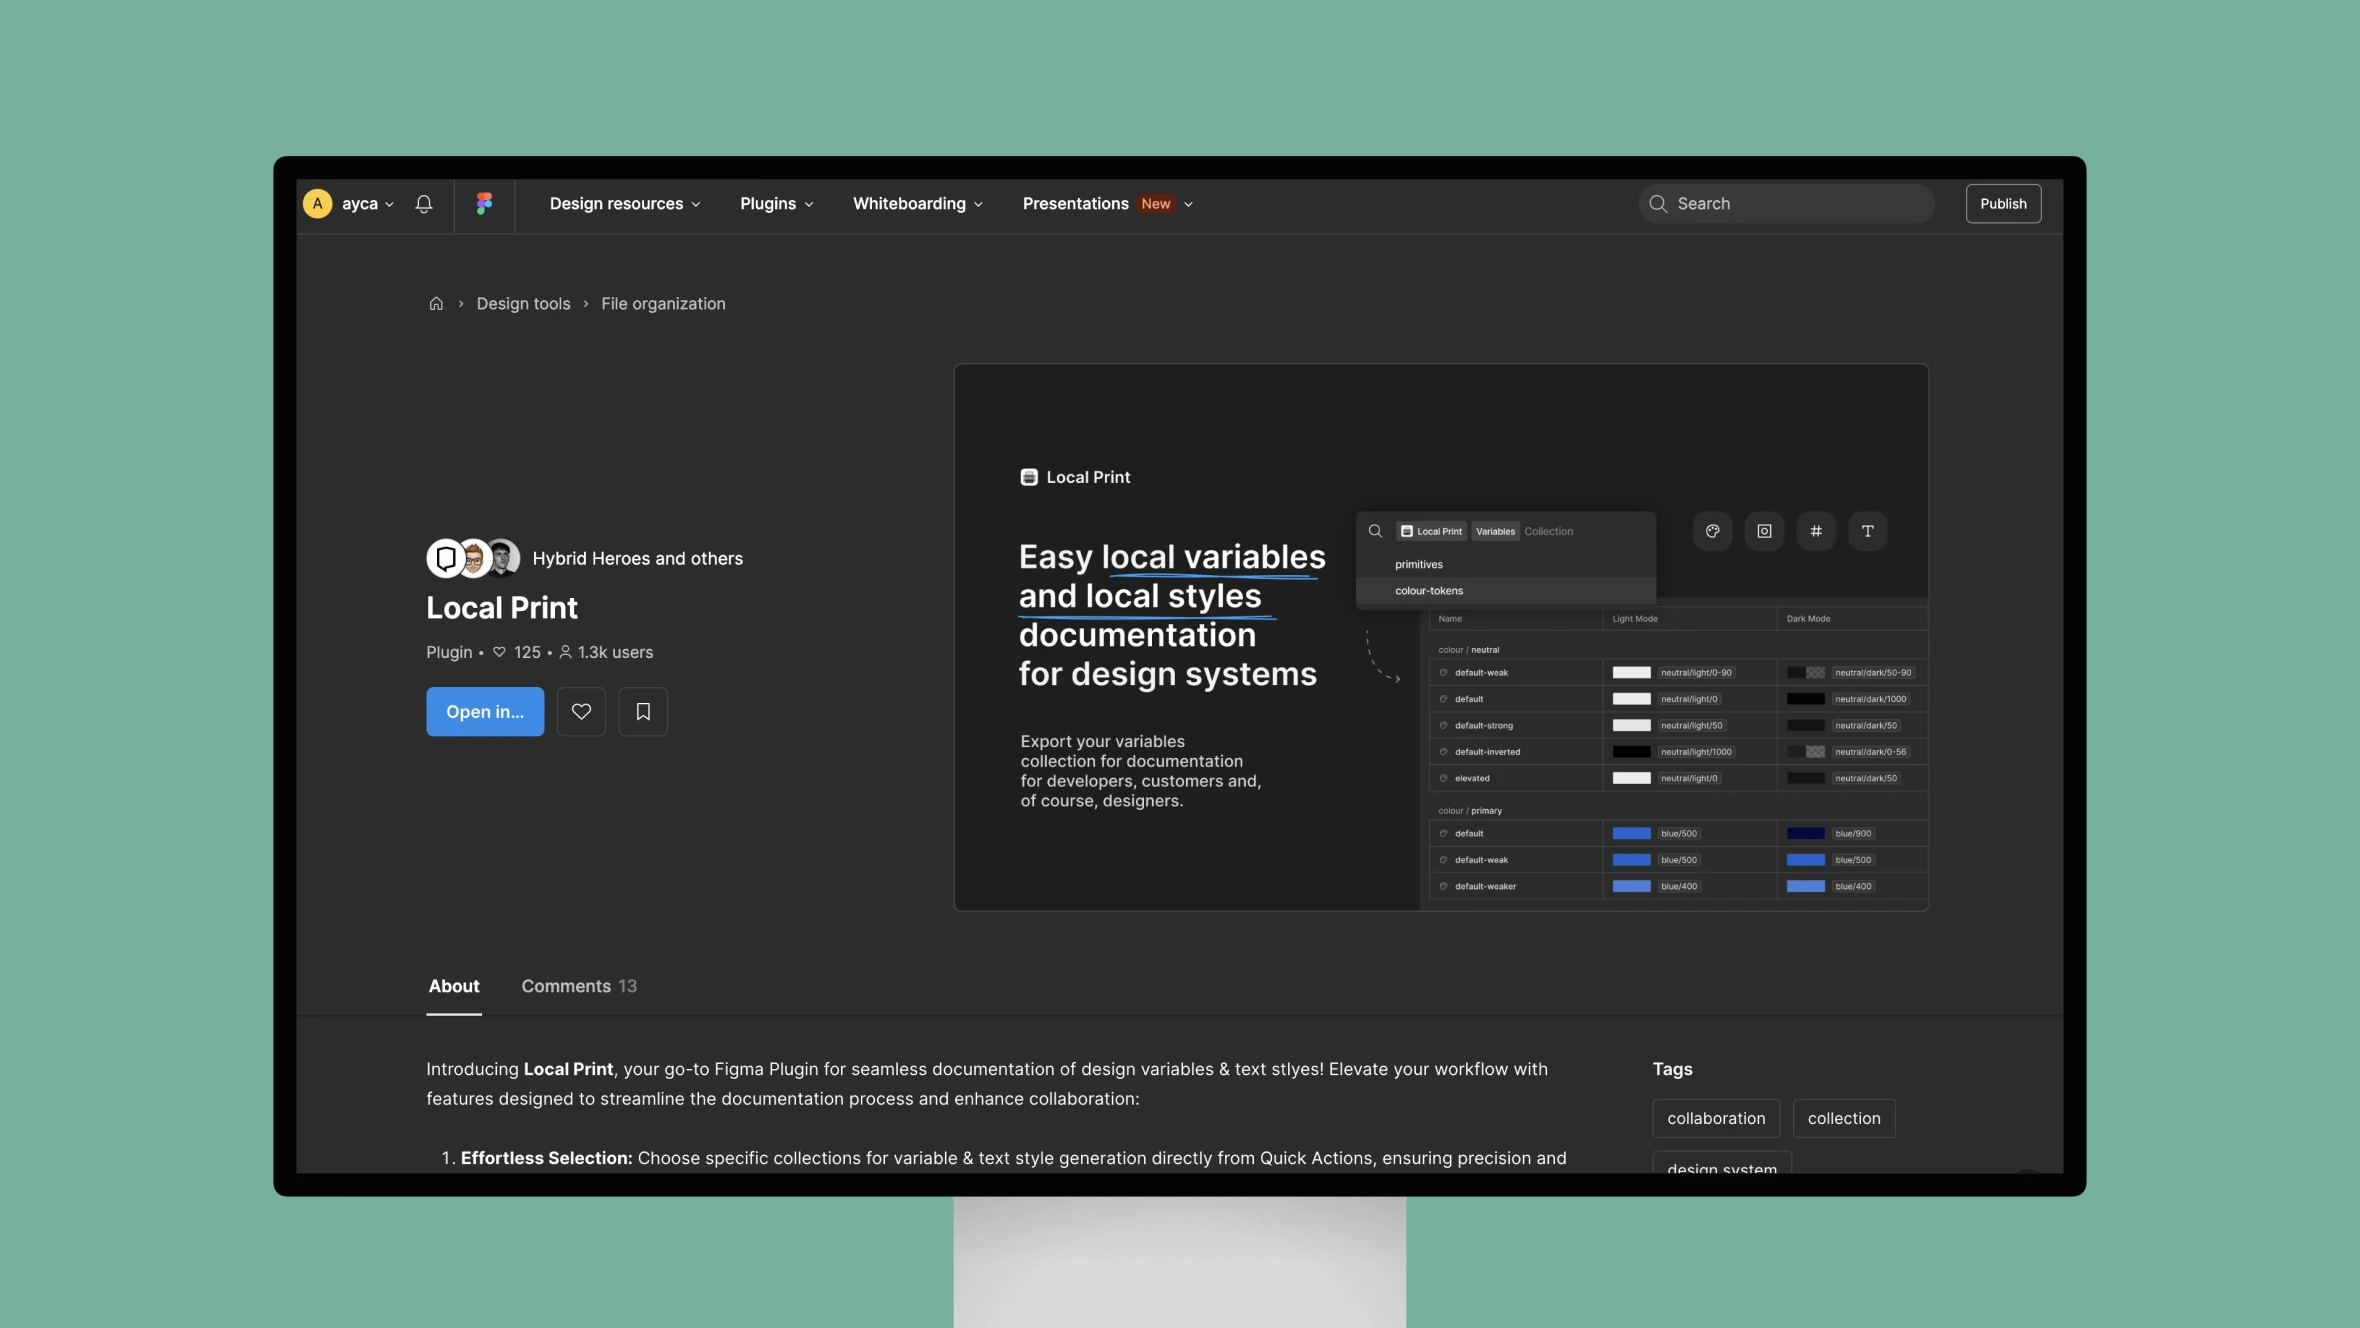This screenshot has width=2360, height=1328.
Task: Click the Local Print preview image
Action: click(1441, 637)
